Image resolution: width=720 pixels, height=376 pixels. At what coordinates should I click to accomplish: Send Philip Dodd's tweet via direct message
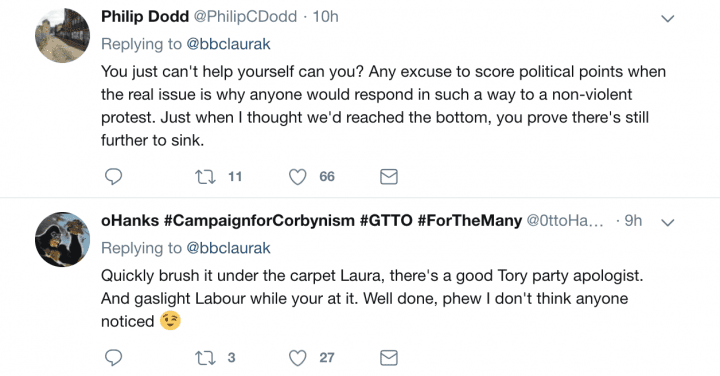[389, 177]
